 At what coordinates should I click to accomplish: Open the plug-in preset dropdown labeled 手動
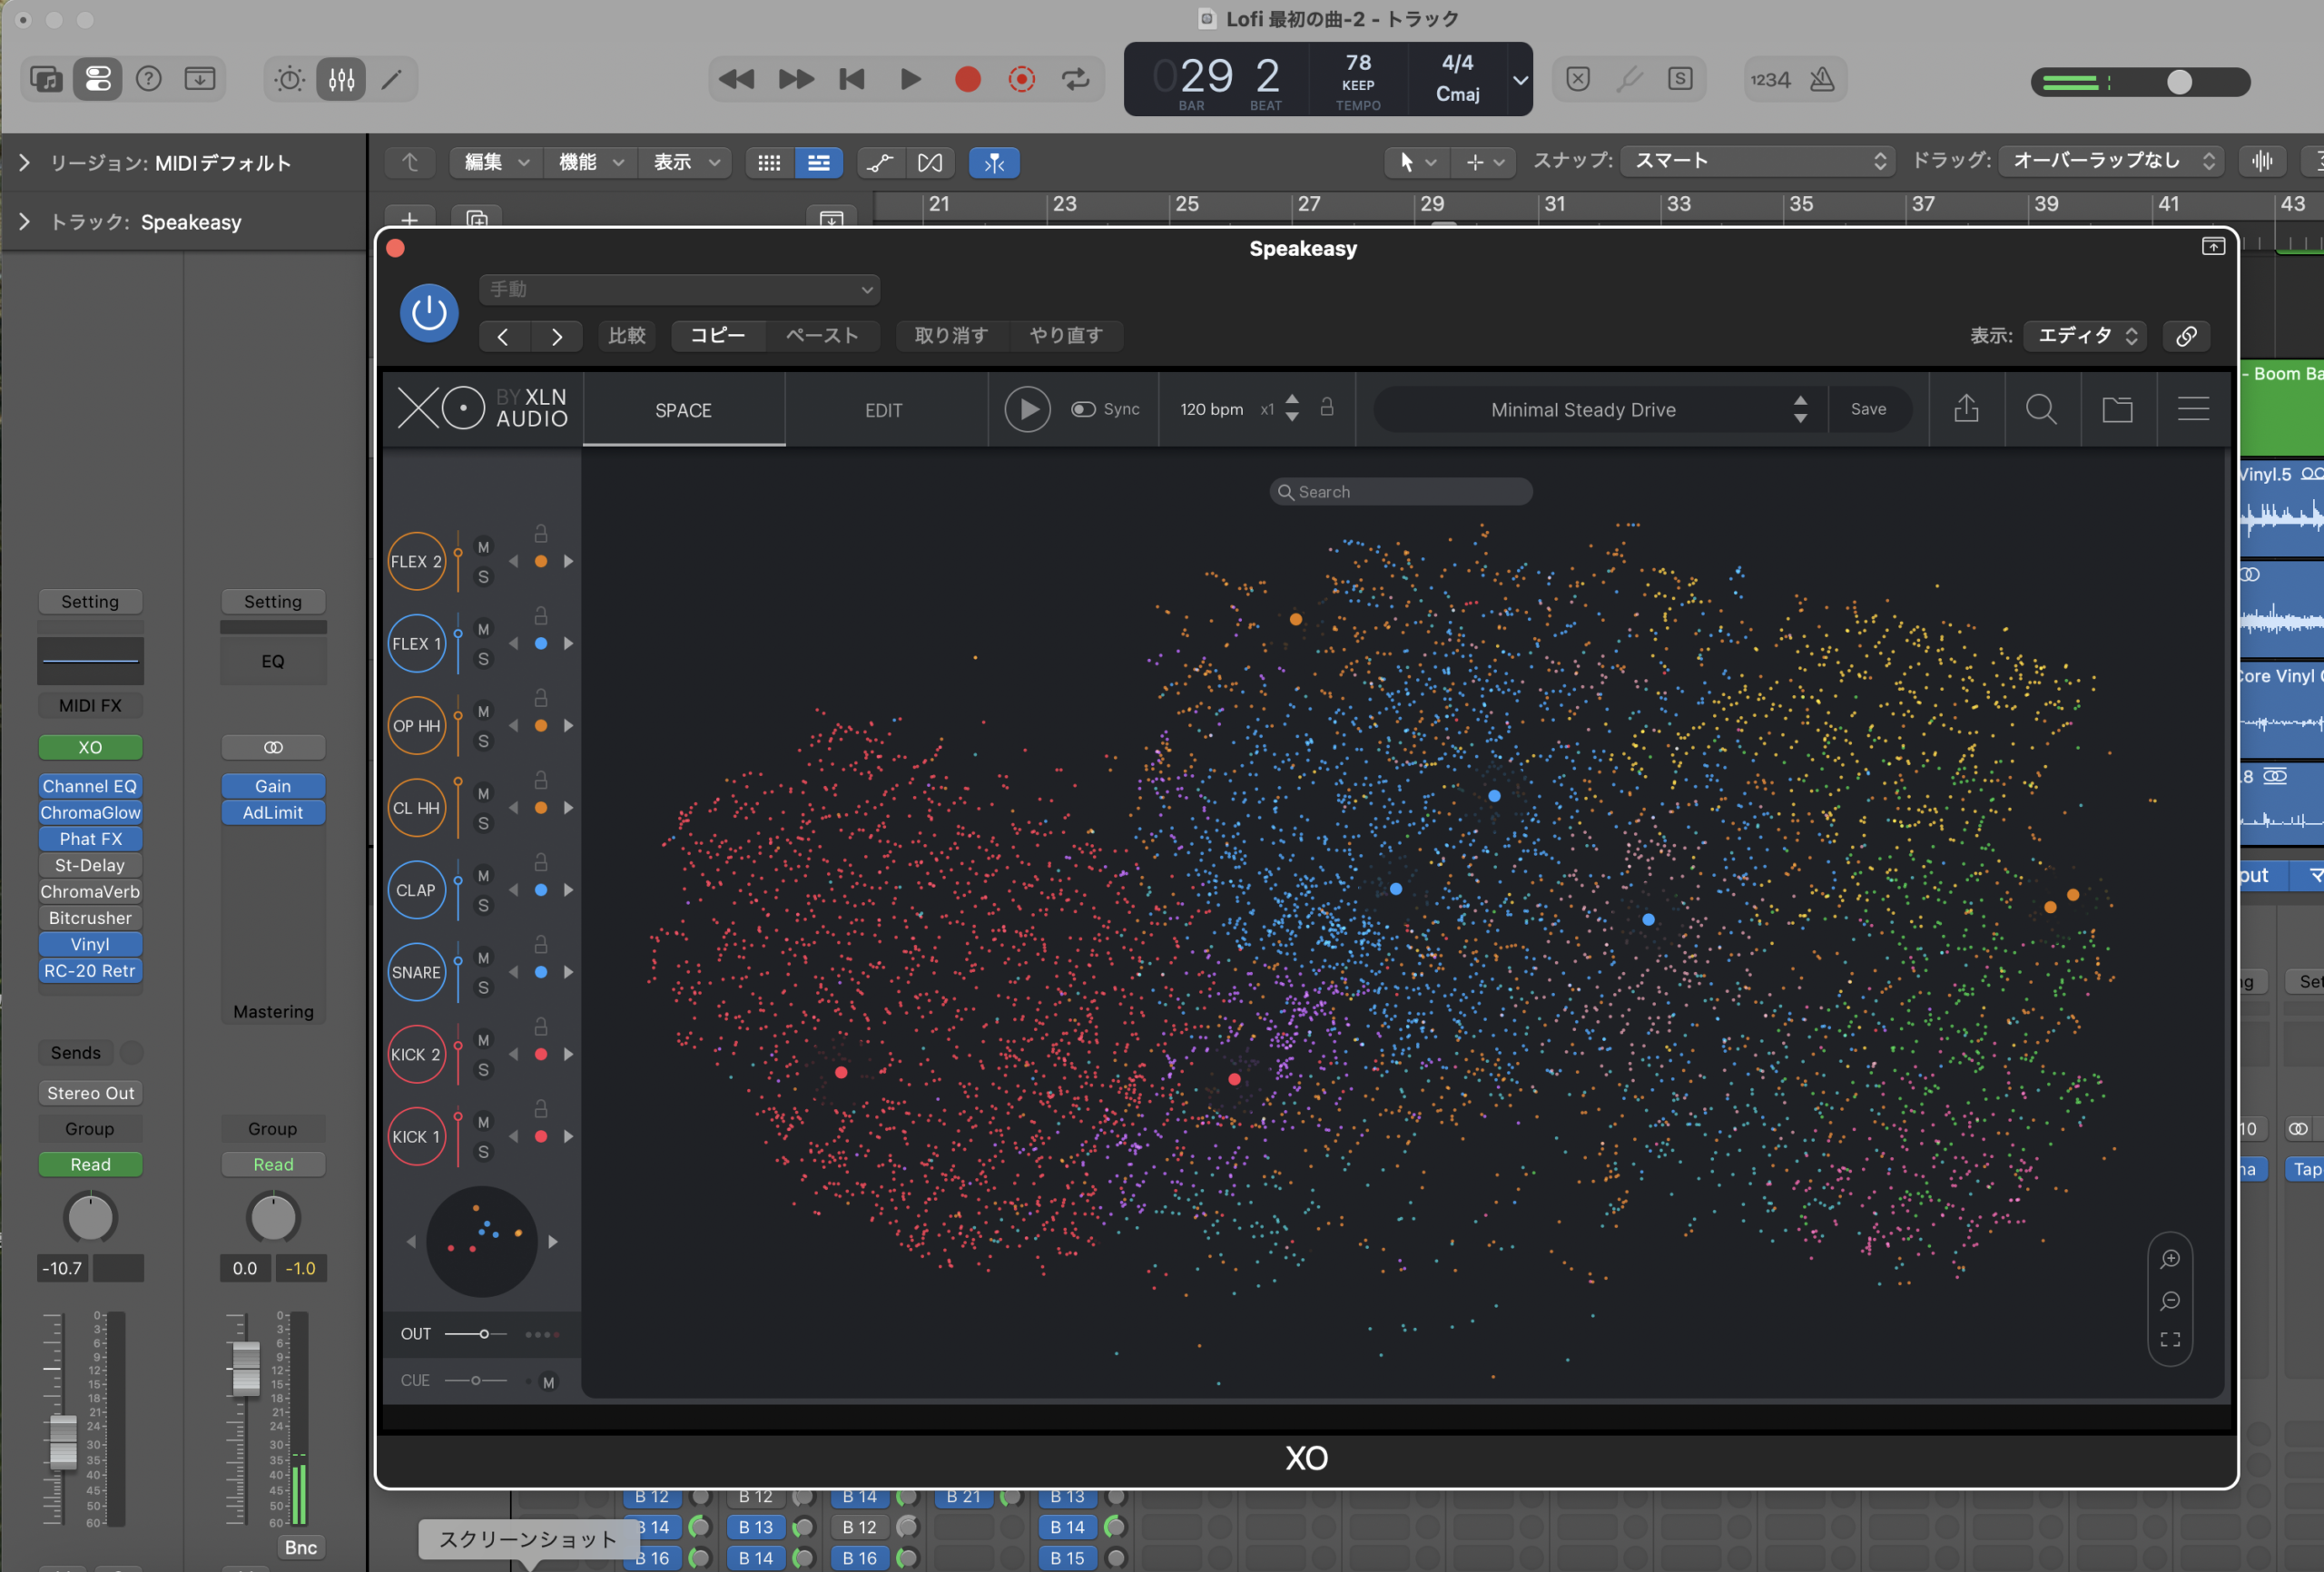(x=679, y=289)
